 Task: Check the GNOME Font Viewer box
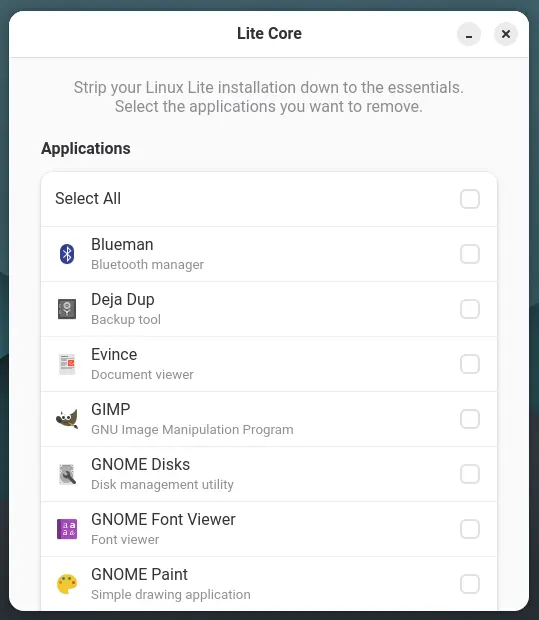pos(470,529)
